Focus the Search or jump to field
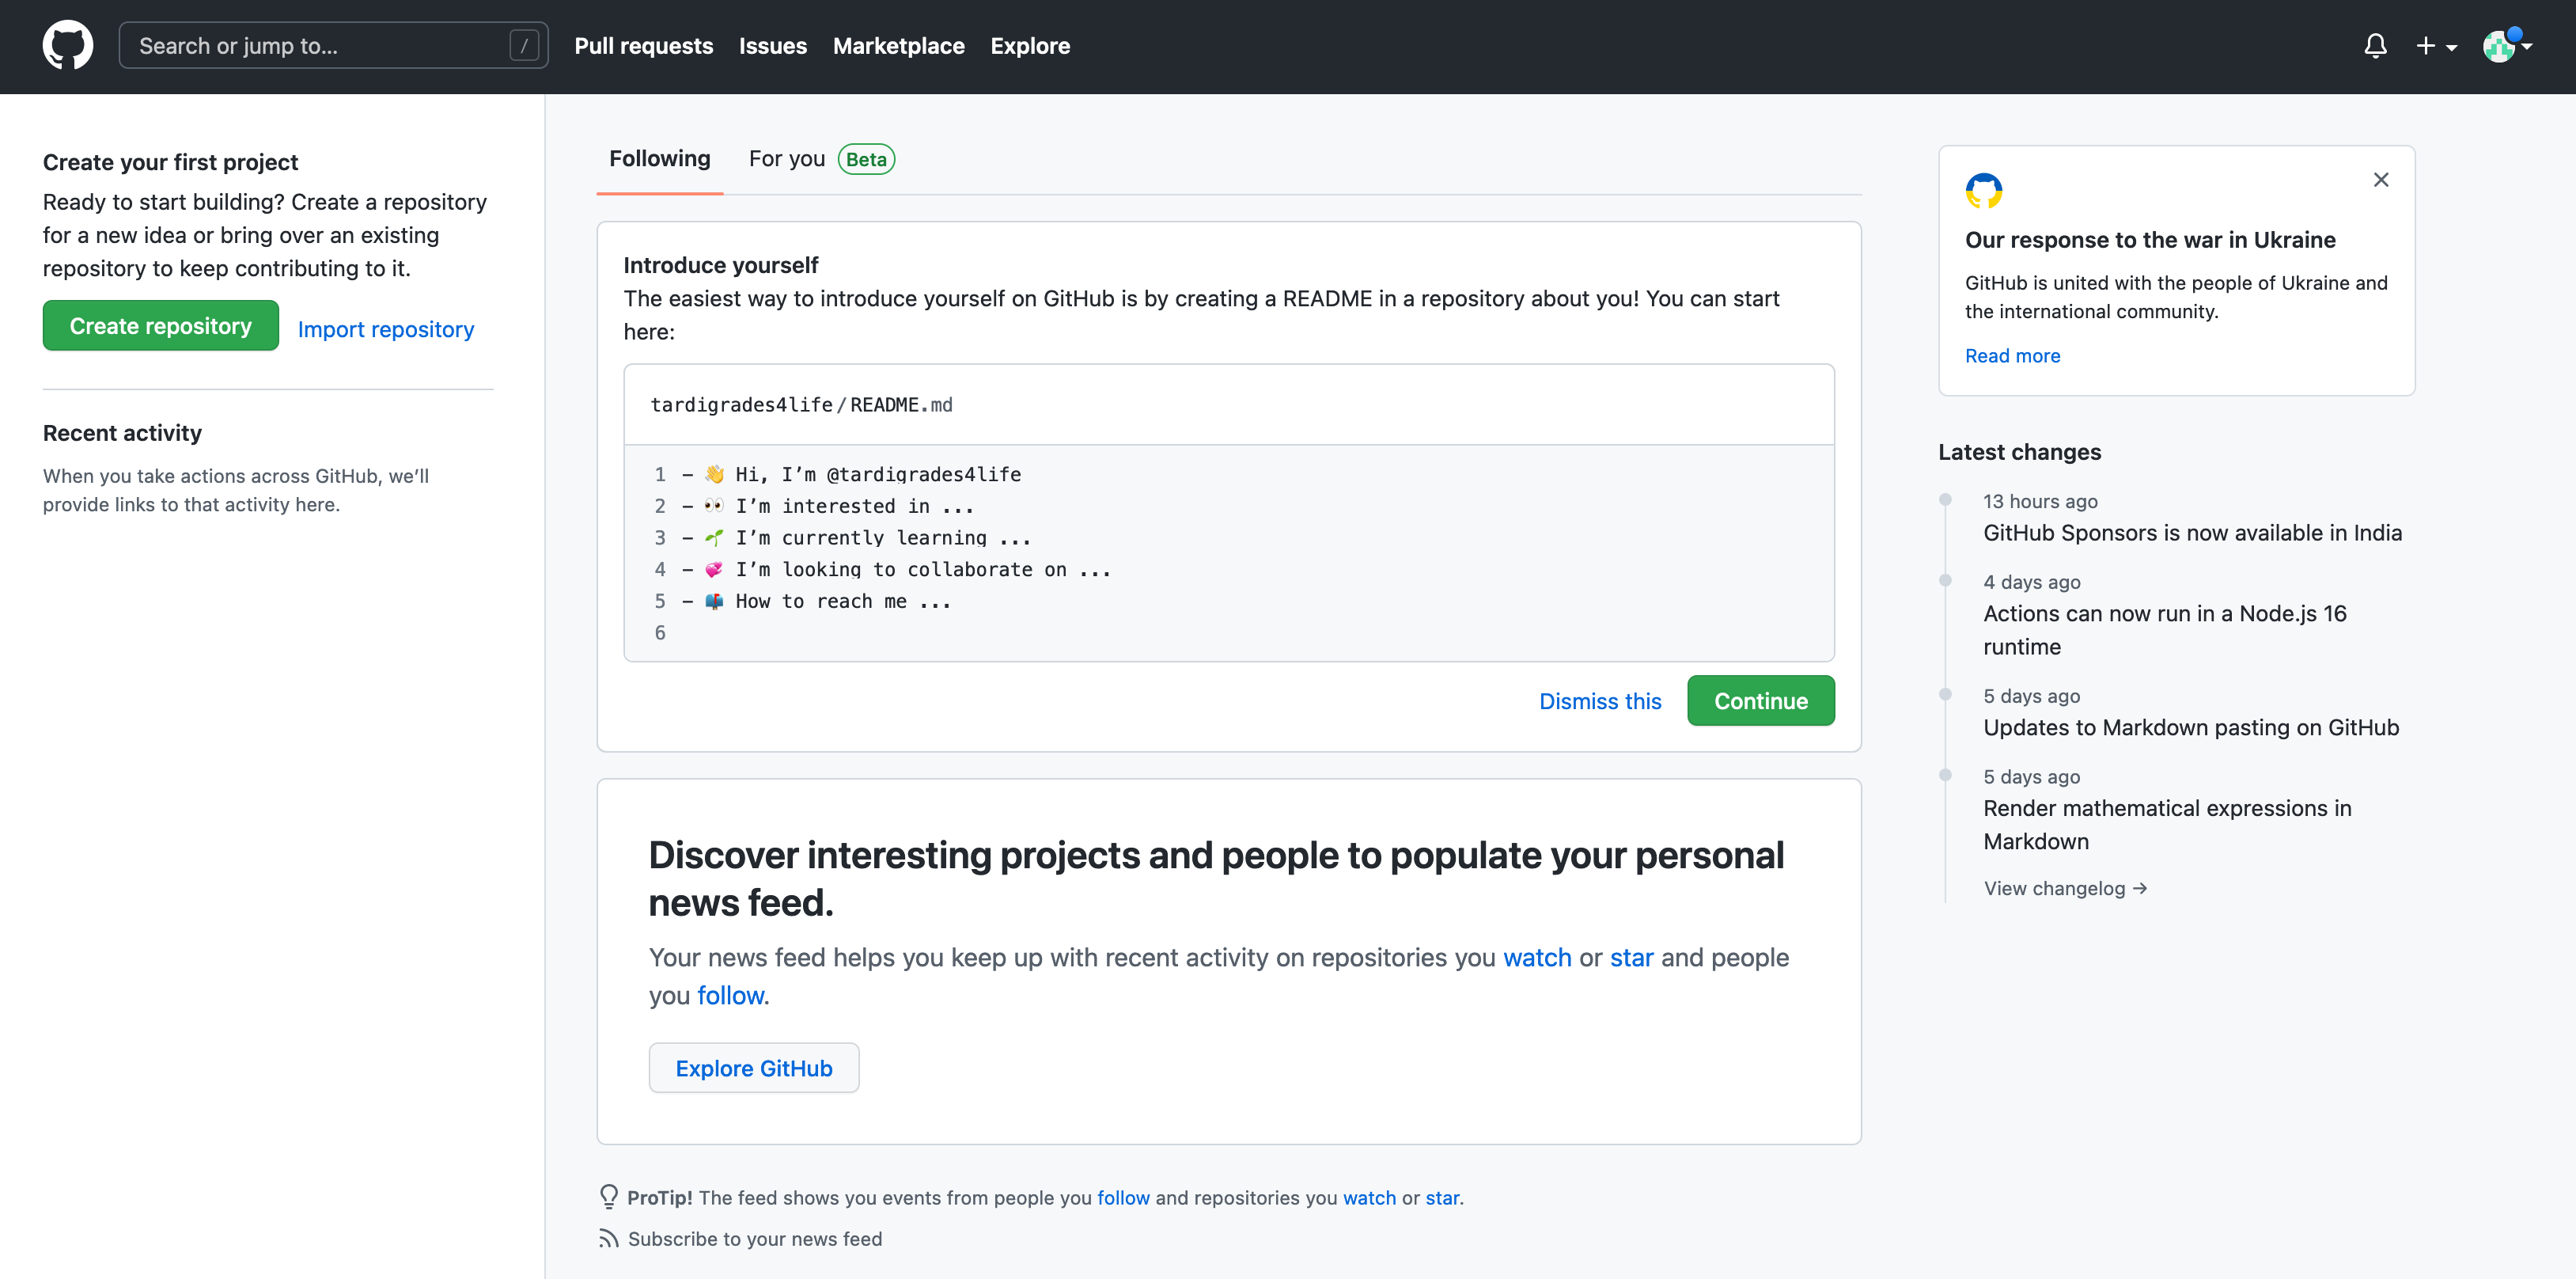This screenshot has width=2576, height=1279. click(x=333, y=46)
